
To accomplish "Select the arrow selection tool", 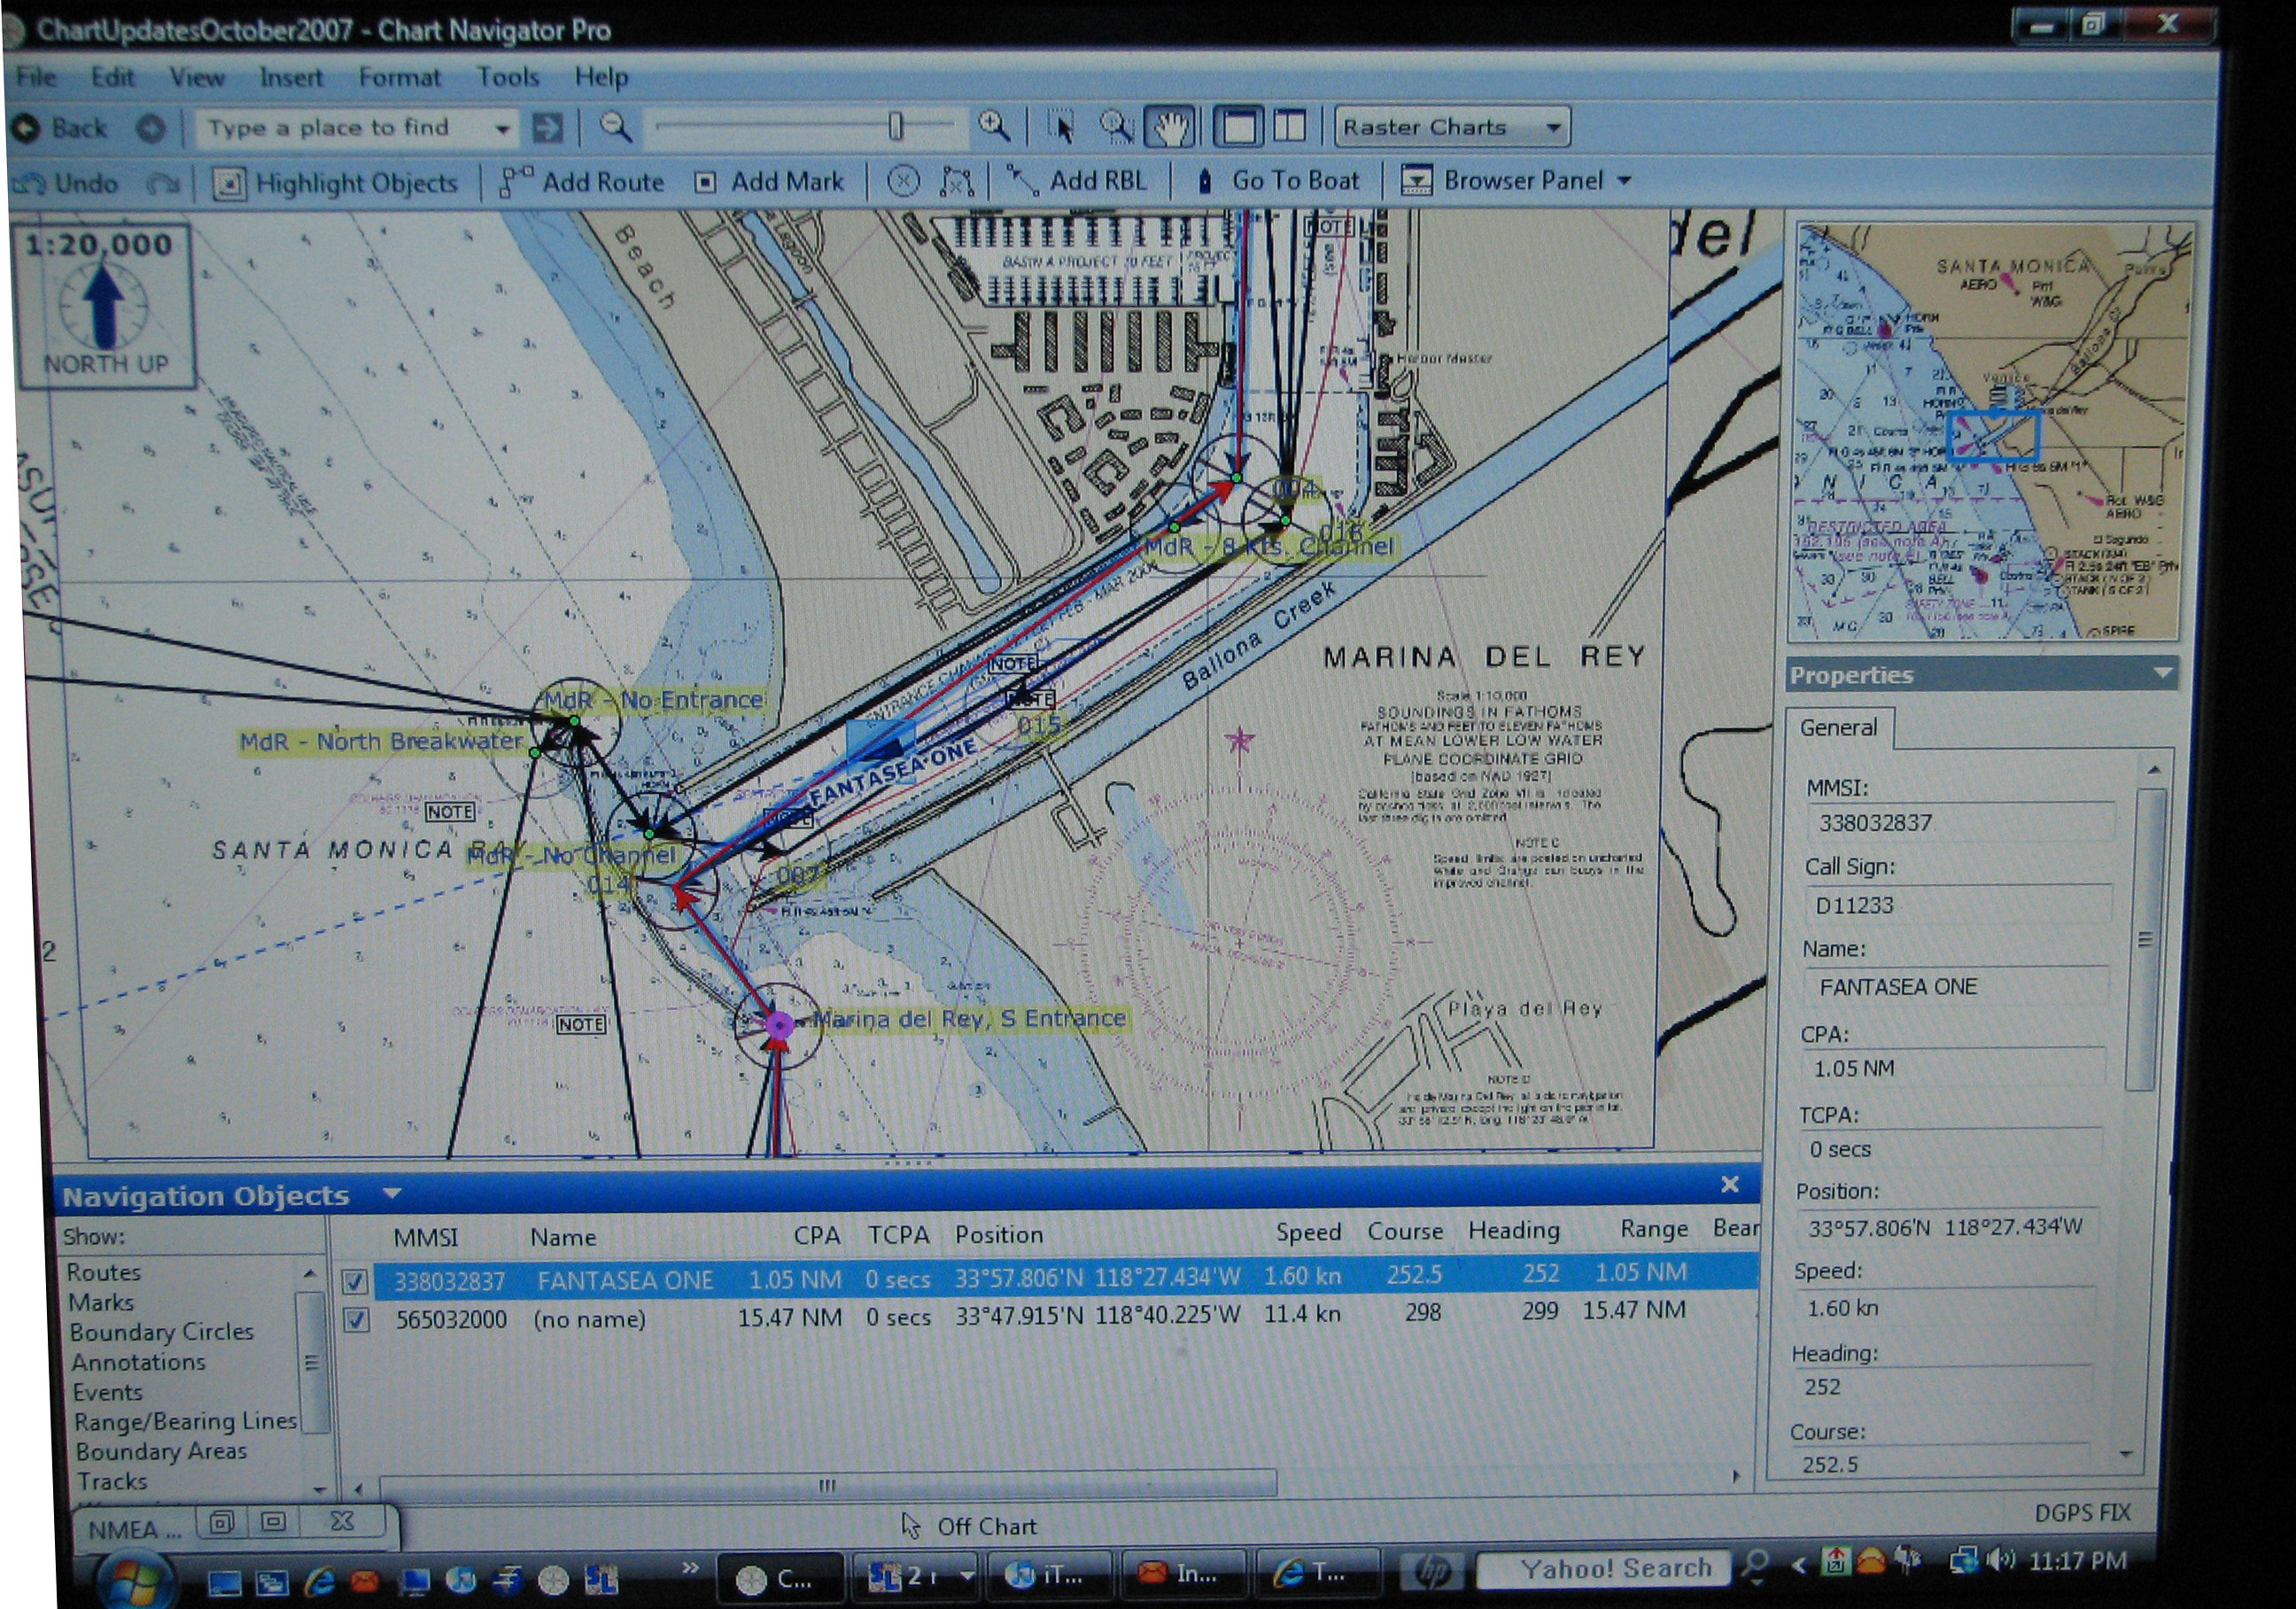I will 1061,127.
